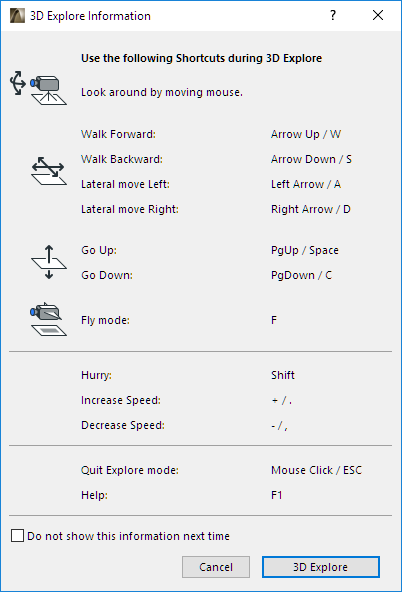Click the 3D Explore button
402x592 pixels.
coord(321,567)
